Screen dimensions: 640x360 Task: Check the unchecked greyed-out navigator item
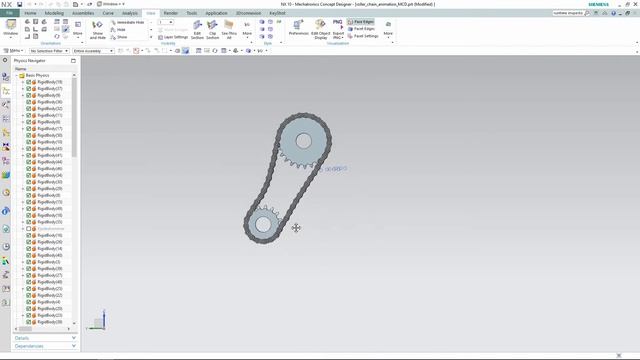(29, 229)
